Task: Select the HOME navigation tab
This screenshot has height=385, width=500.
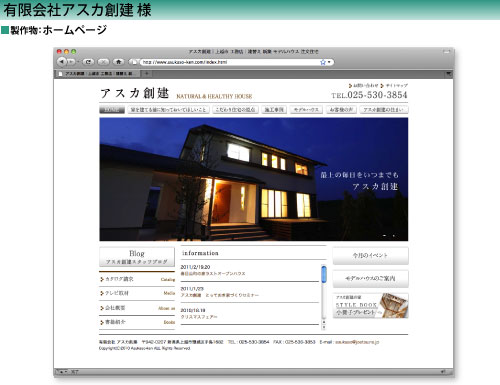Action: tap(112, 110)
